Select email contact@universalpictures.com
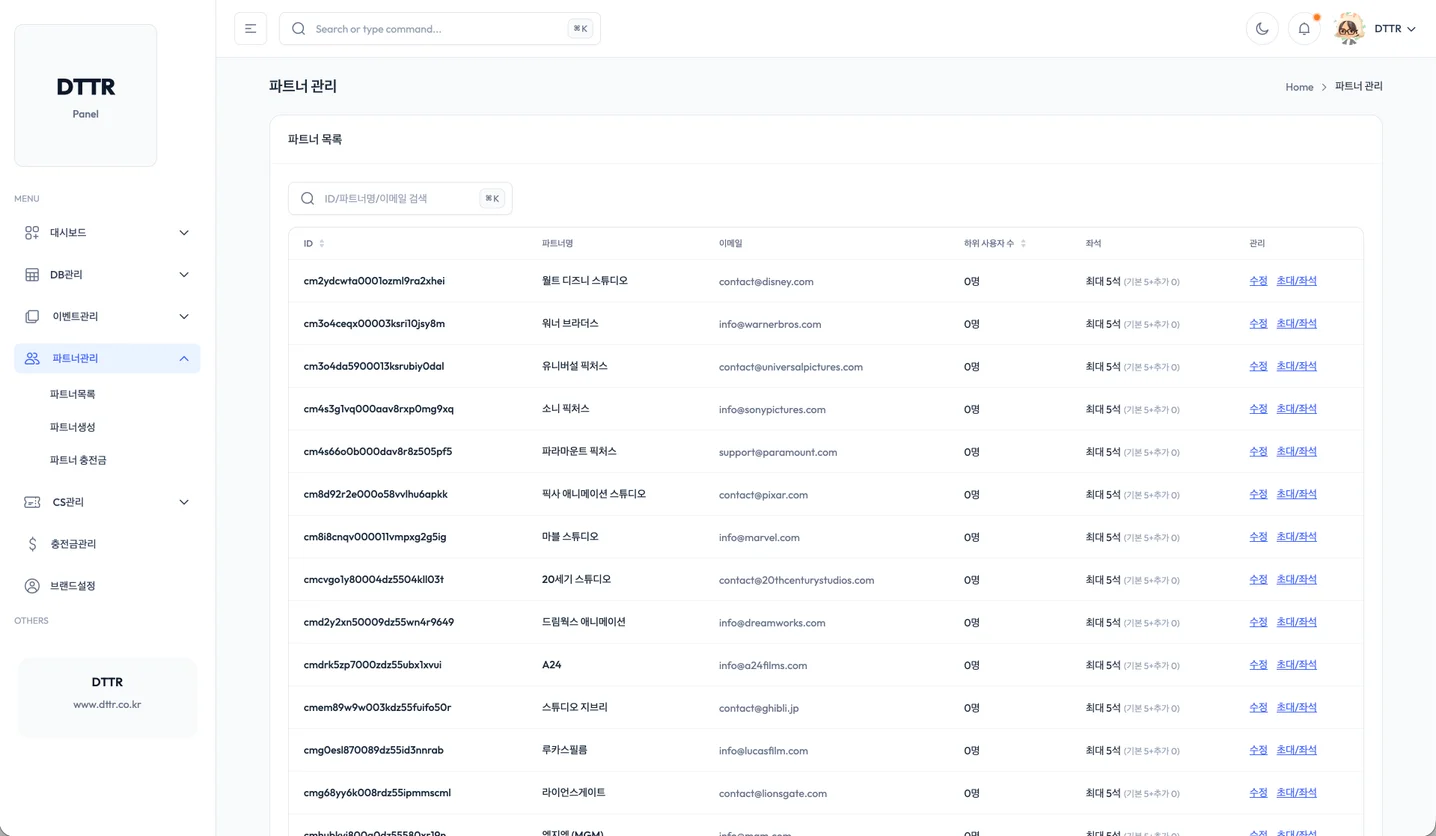The image size is (1436, 836). click(790, 367)
